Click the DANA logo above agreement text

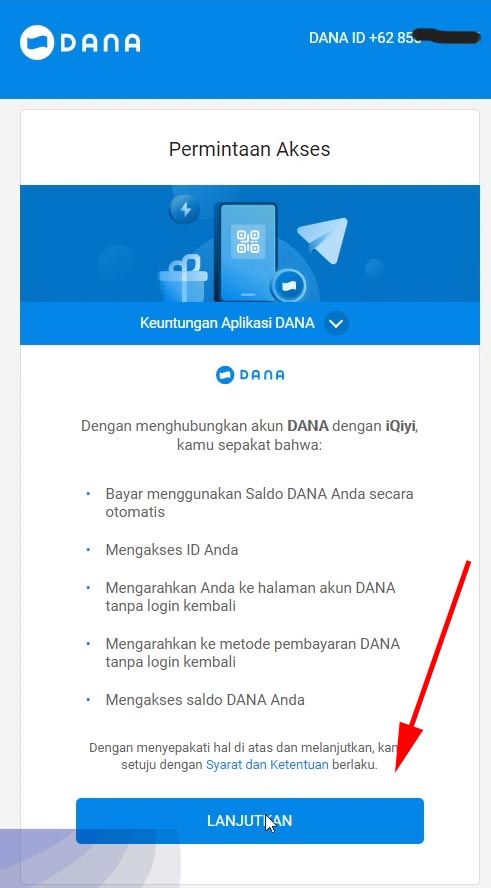pyautogui.click(x=250, y=374)
